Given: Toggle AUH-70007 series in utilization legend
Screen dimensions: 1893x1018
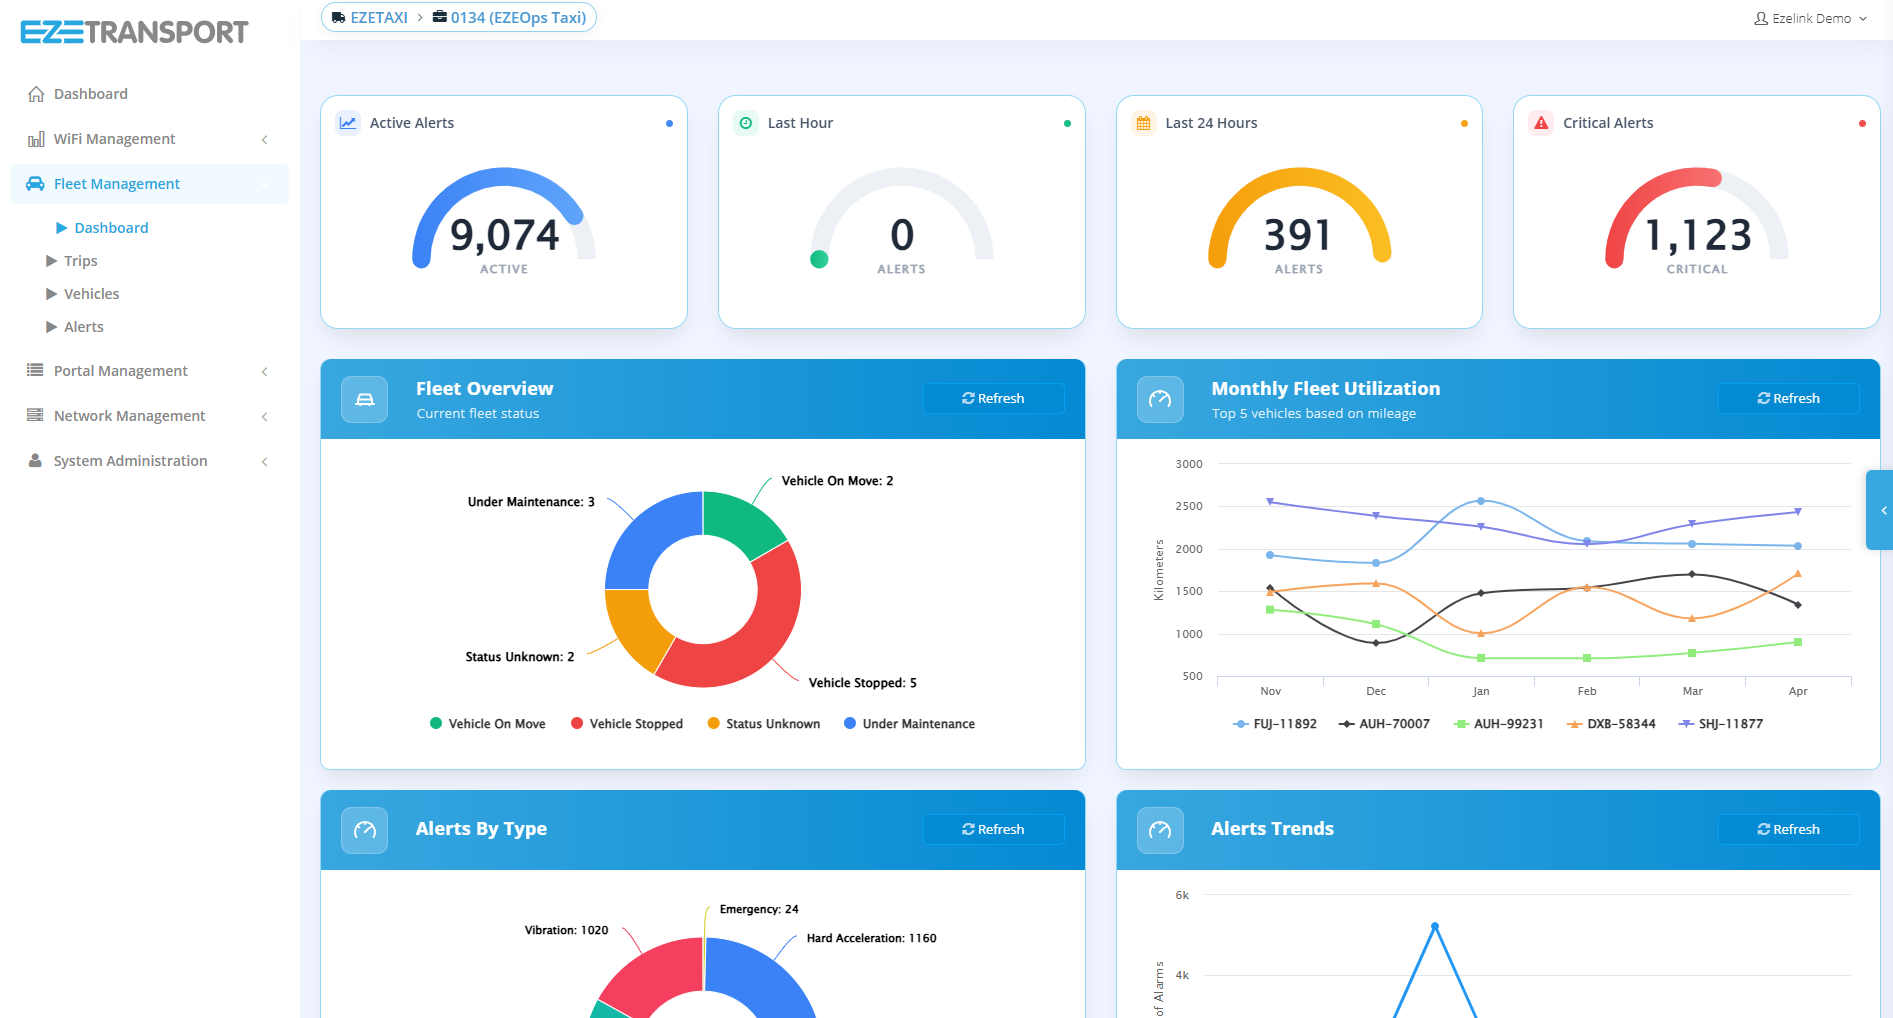Looking at the screenshot, I should click(1385, 724).
